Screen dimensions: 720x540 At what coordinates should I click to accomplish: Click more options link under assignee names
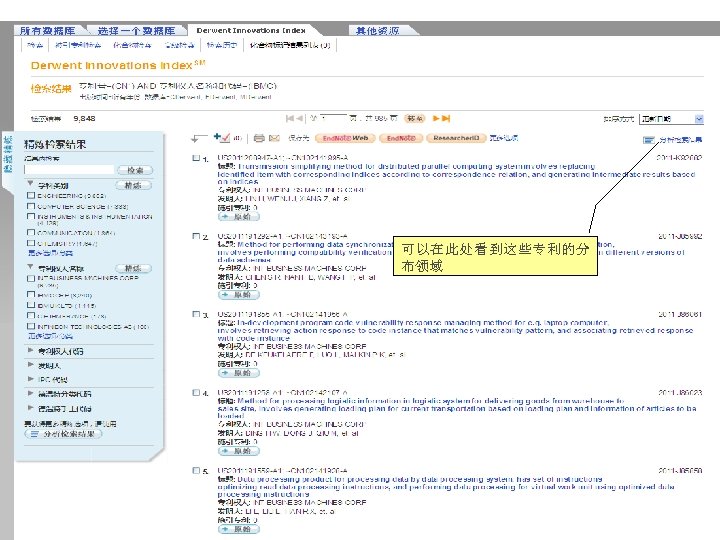(x=50, y=336)
